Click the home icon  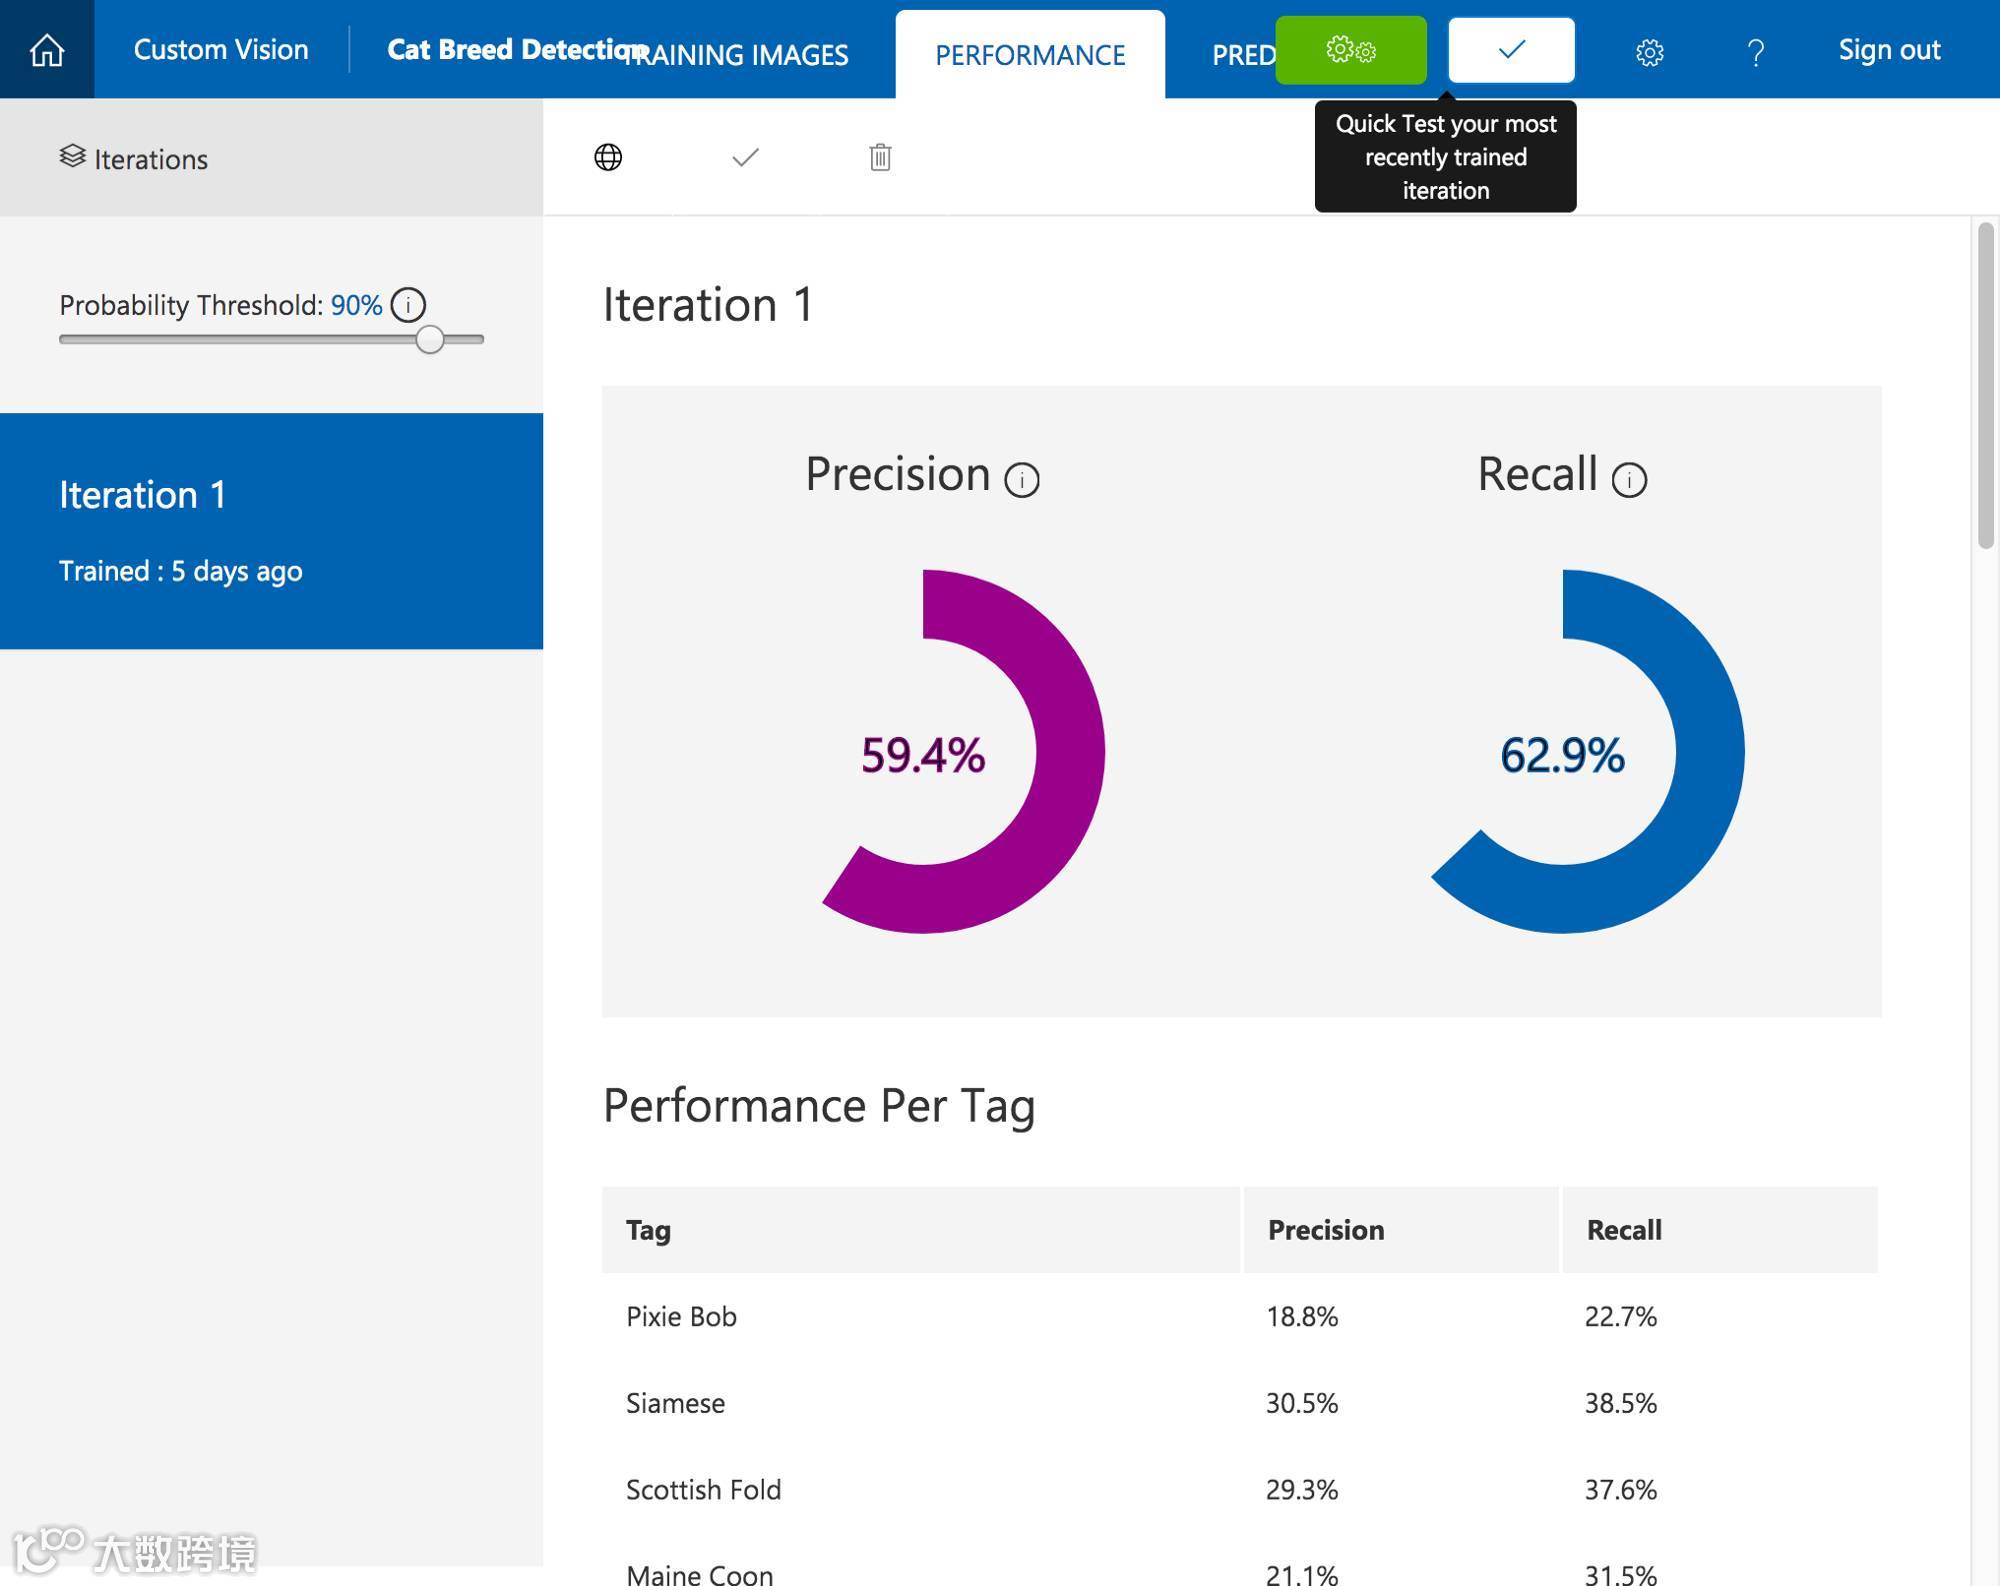coord(47,50)
